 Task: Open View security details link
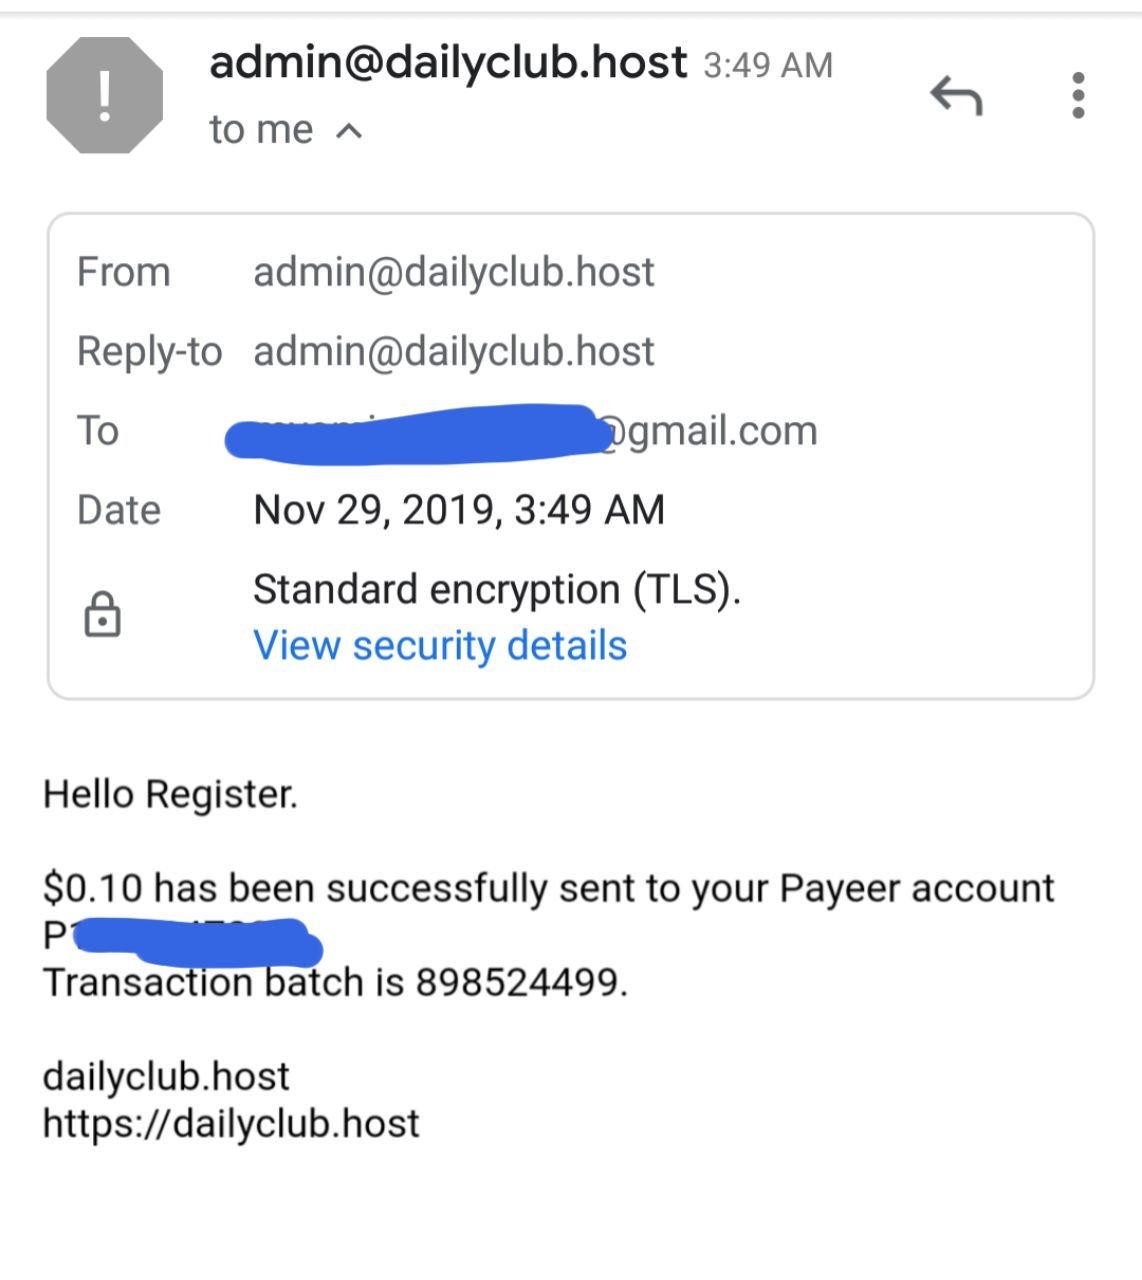pos(440,645)
